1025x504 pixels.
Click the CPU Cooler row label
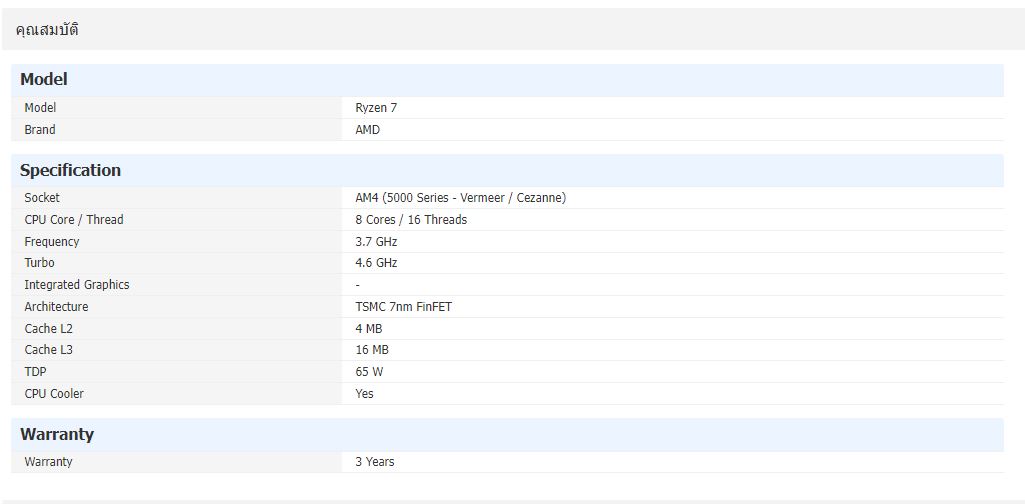tap(54, 394)
